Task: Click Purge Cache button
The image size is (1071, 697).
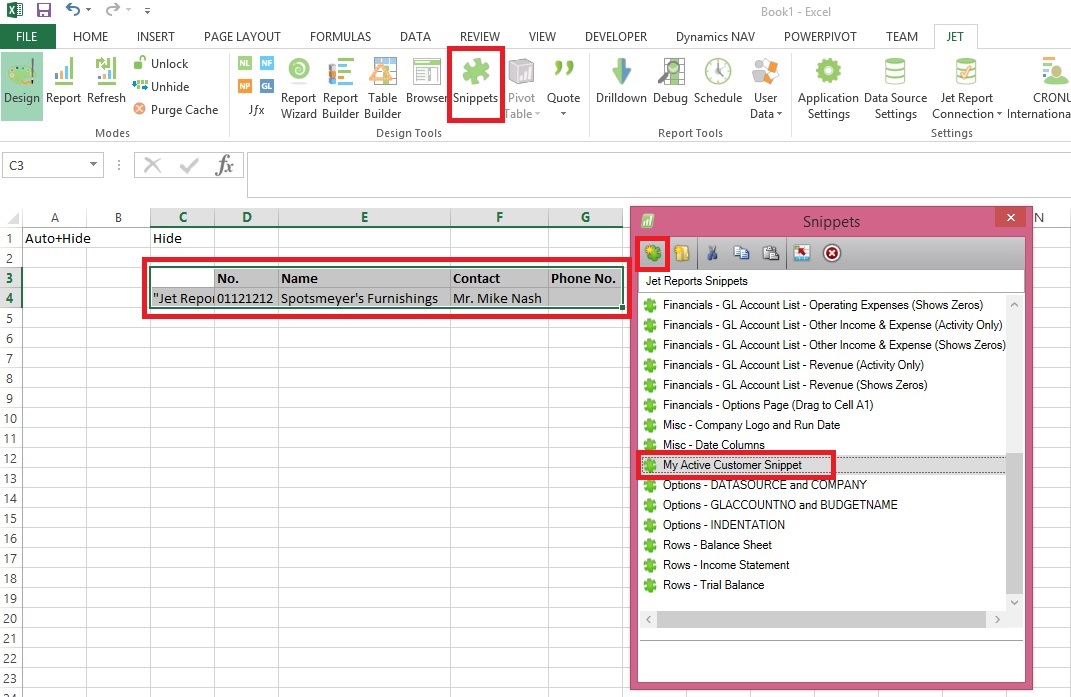Action: pyautogui.click(x=175, y=110)
